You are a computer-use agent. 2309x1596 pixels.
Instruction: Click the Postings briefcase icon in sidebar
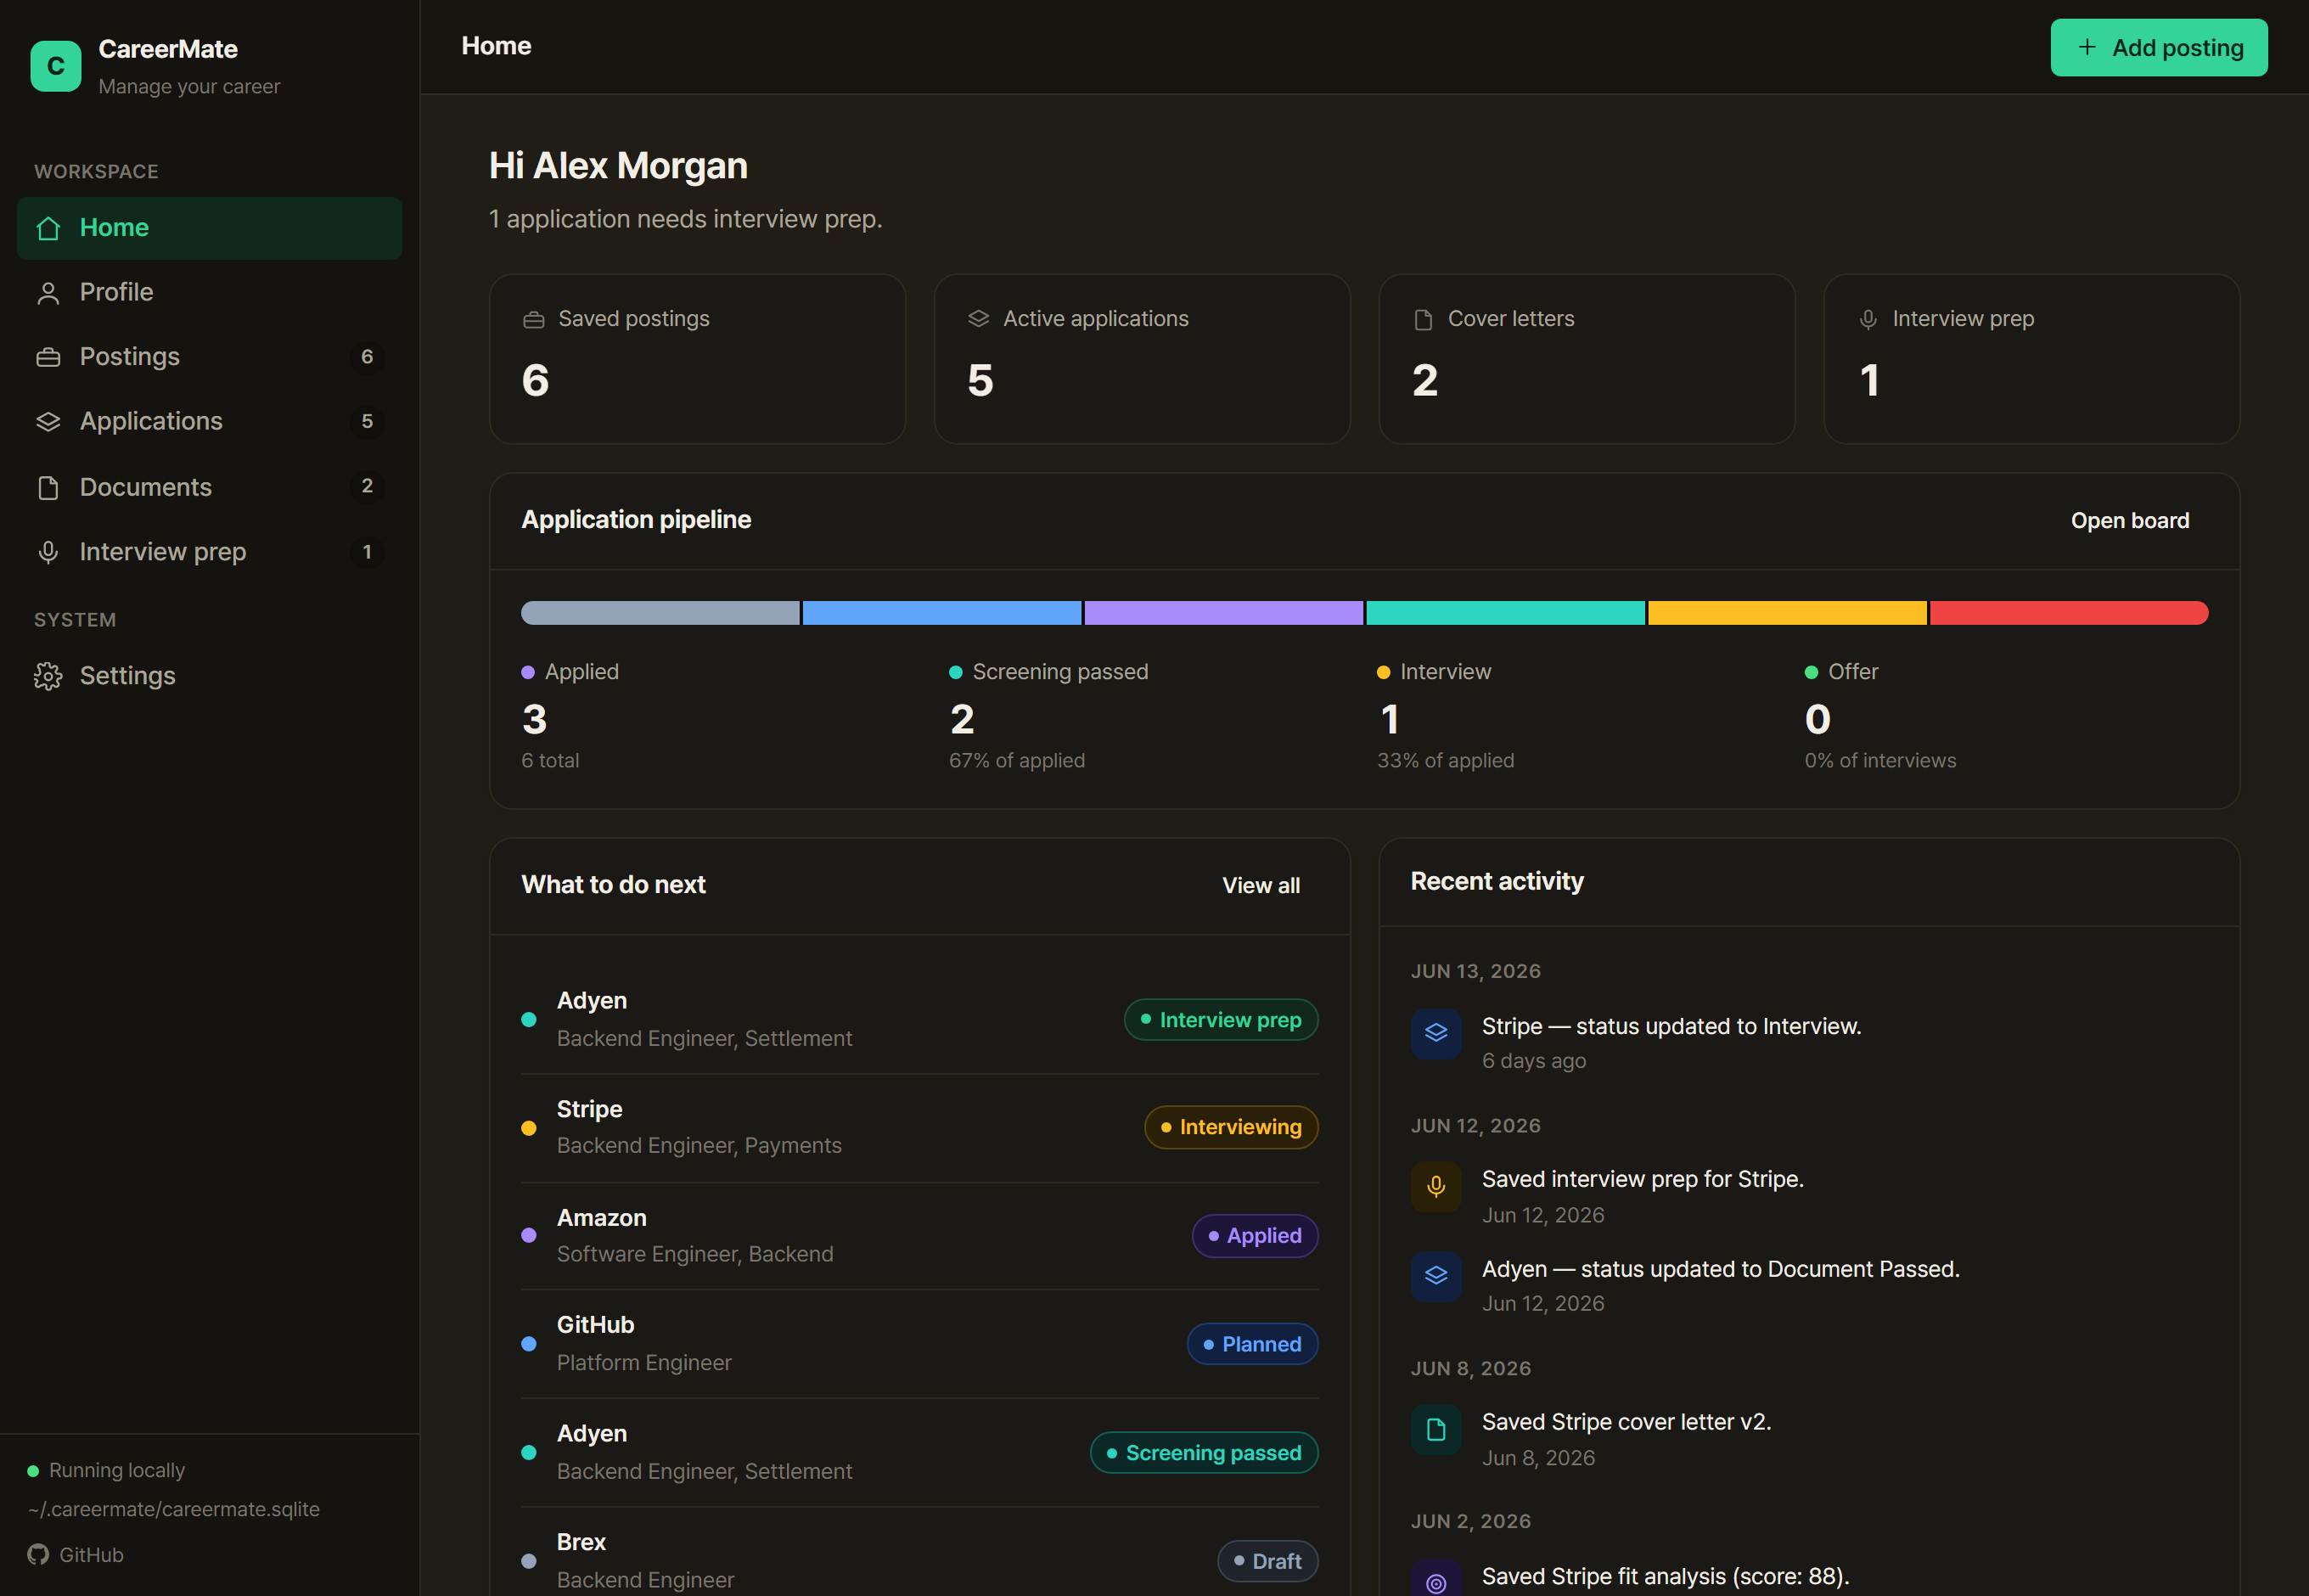(x=48, y=357)
